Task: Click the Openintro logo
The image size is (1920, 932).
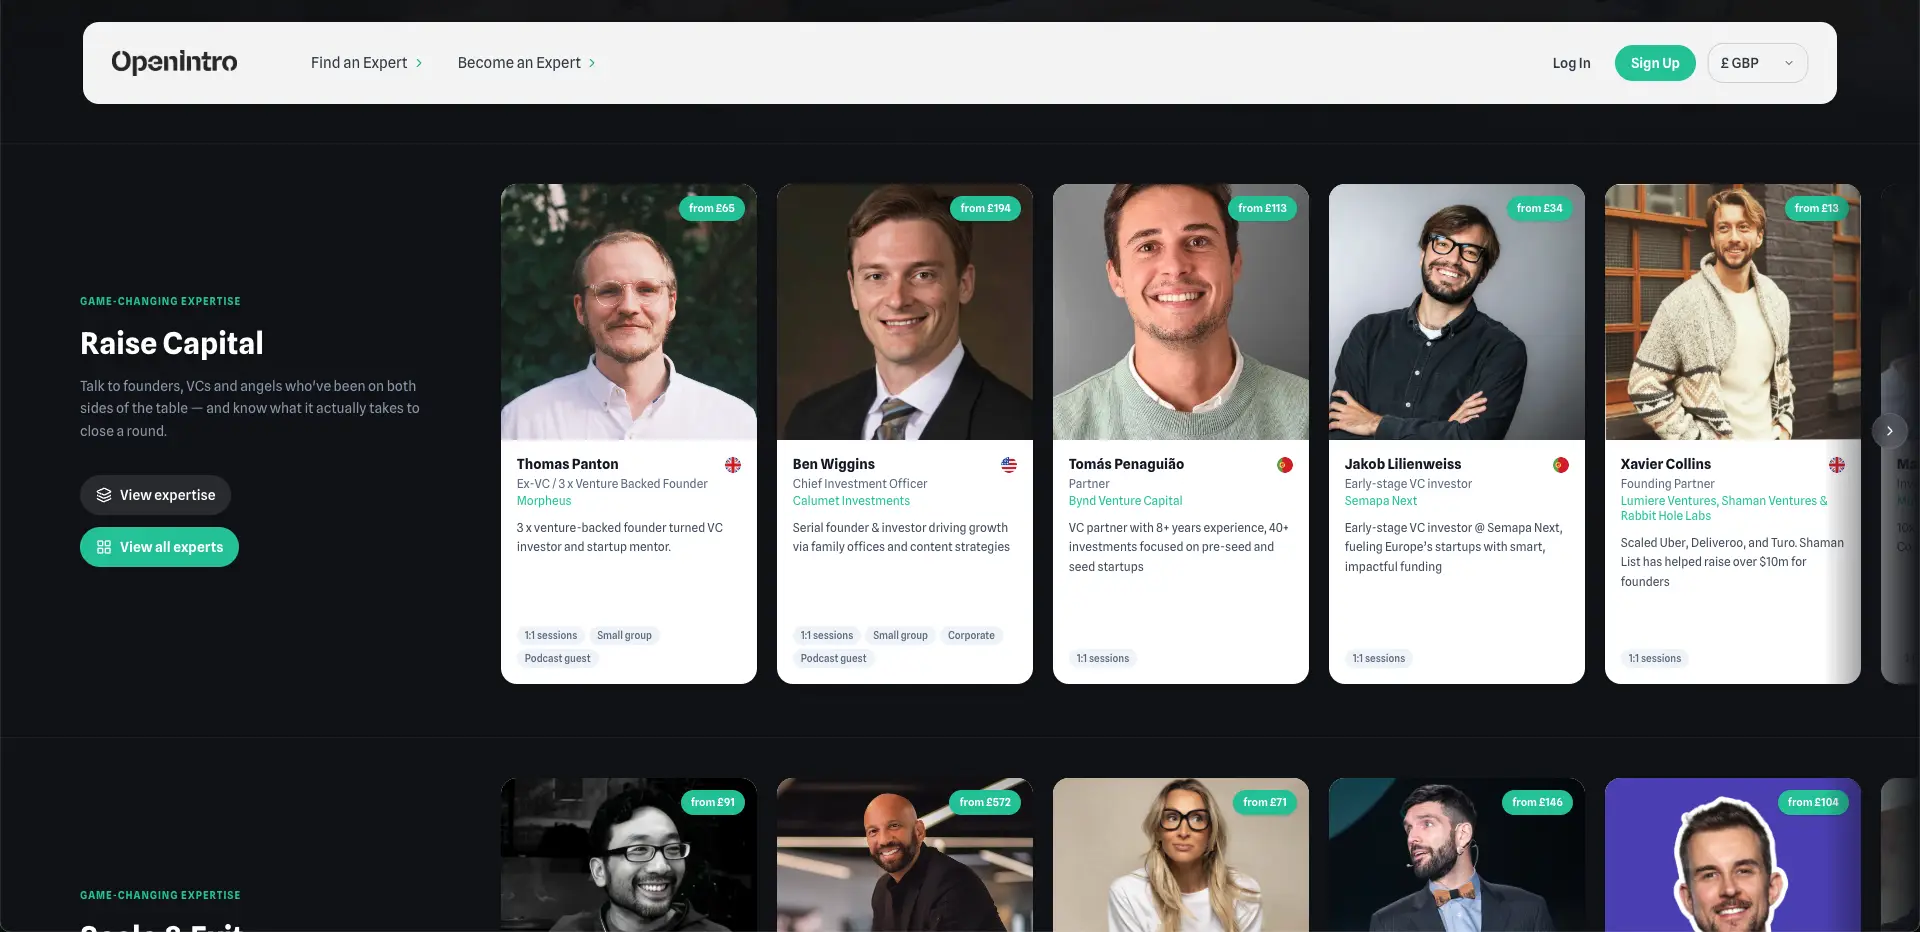Action: [174, 62]
